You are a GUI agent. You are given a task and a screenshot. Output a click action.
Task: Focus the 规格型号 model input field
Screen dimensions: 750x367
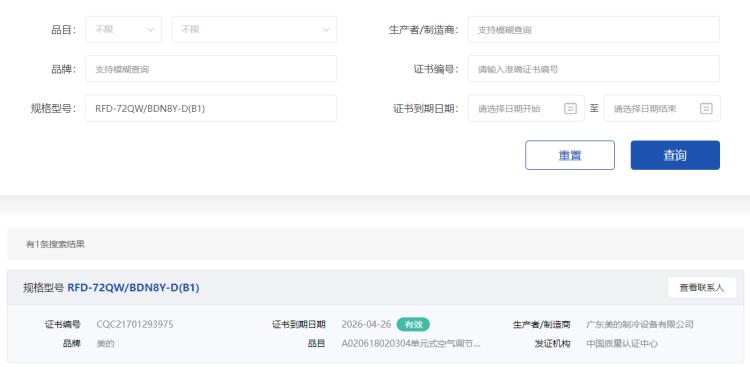tap(211, 109)
